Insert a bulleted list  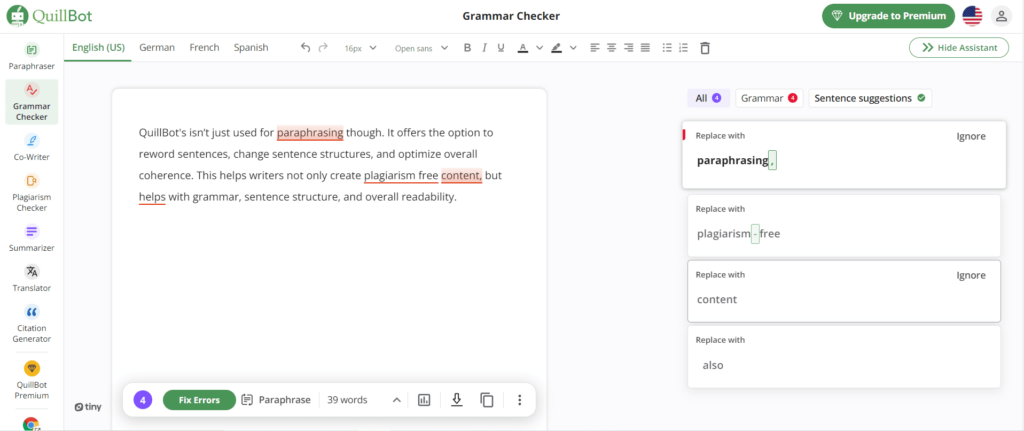(667, 48)
